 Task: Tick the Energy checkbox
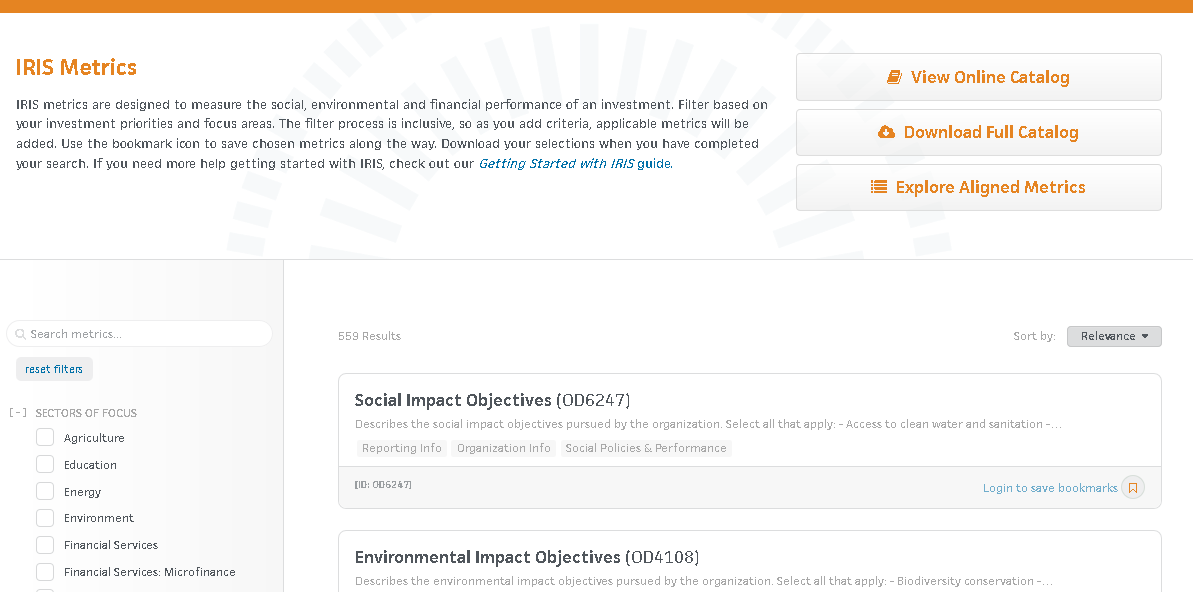(x=45, y=492)
